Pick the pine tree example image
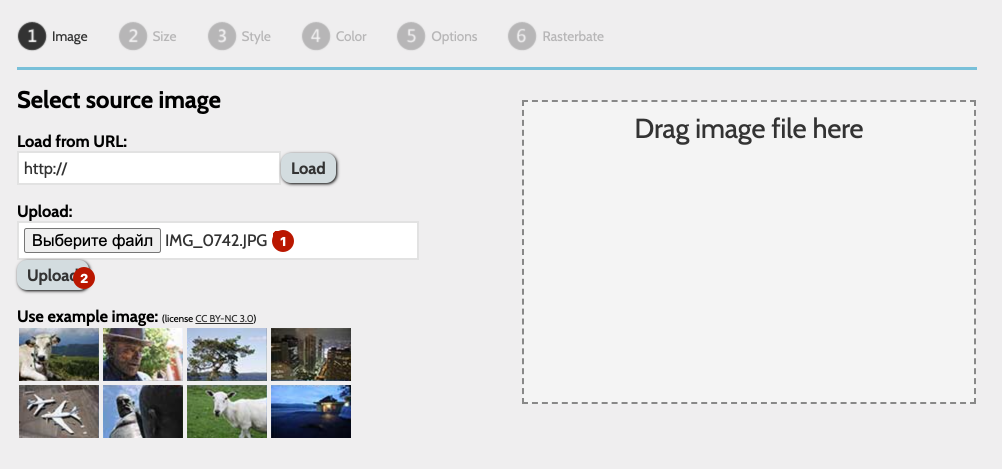The height and width of the screenshot is (469, 1002). 227,355
